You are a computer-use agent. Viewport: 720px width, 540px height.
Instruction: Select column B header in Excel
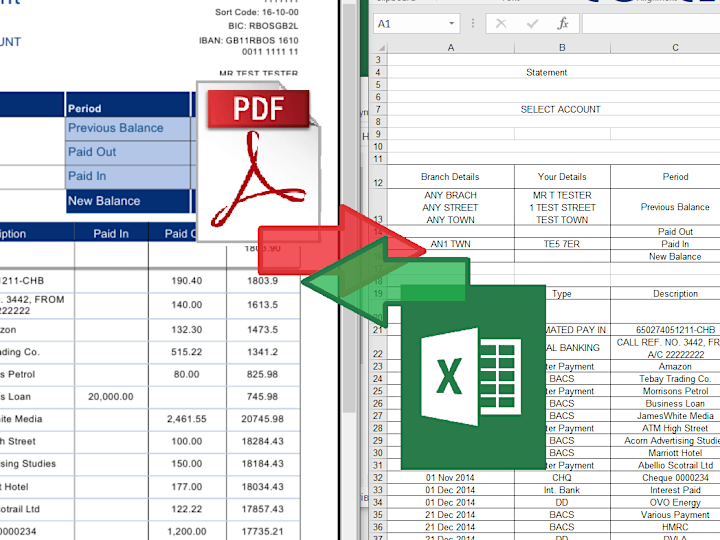click(x=562, y=48)
